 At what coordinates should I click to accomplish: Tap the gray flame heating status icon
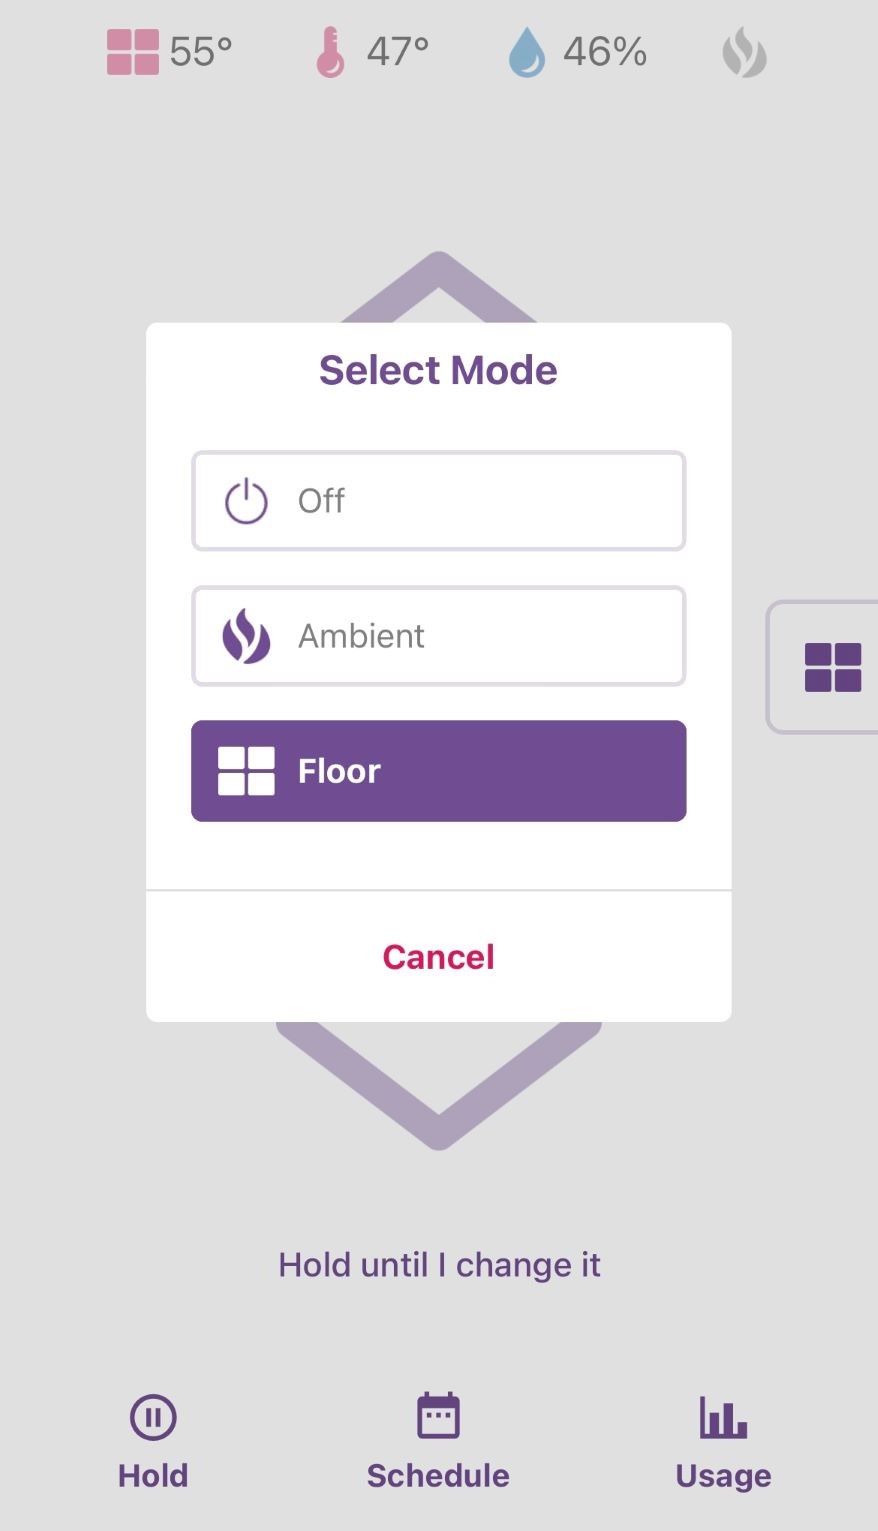[x=744, y=52]
